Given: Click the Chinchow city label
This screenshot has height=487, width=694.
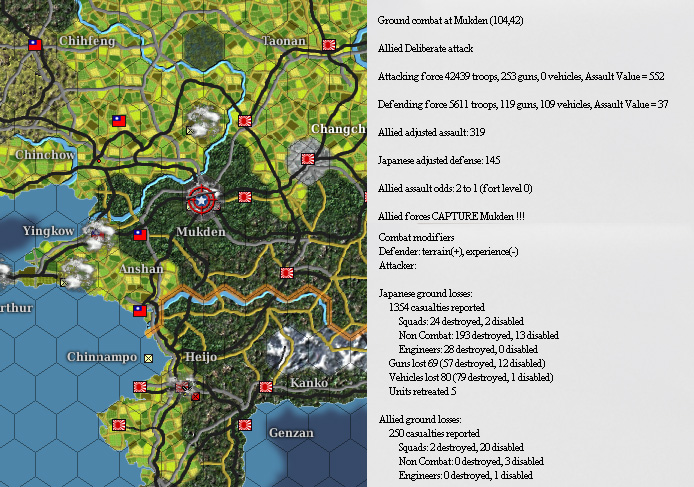Looking at the screenshot, I should [45, 155].
